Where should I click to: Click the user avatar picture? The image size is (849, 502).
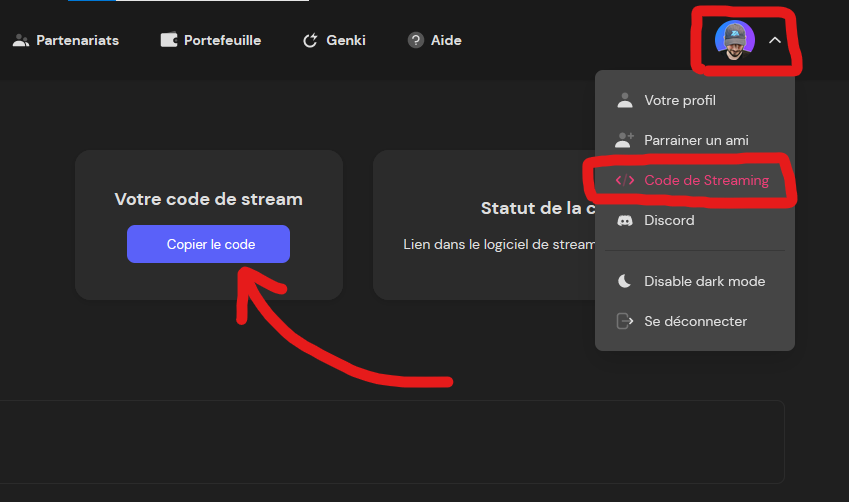pos(734,40)
